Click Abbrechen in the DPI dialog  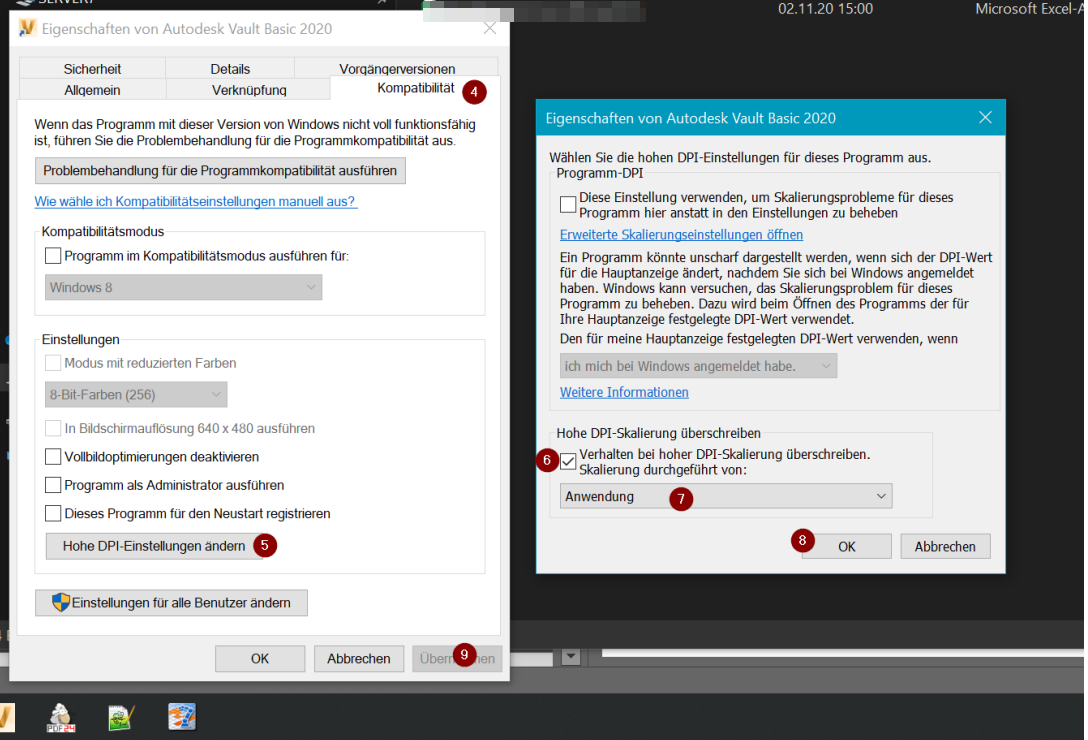click(945, 546)
